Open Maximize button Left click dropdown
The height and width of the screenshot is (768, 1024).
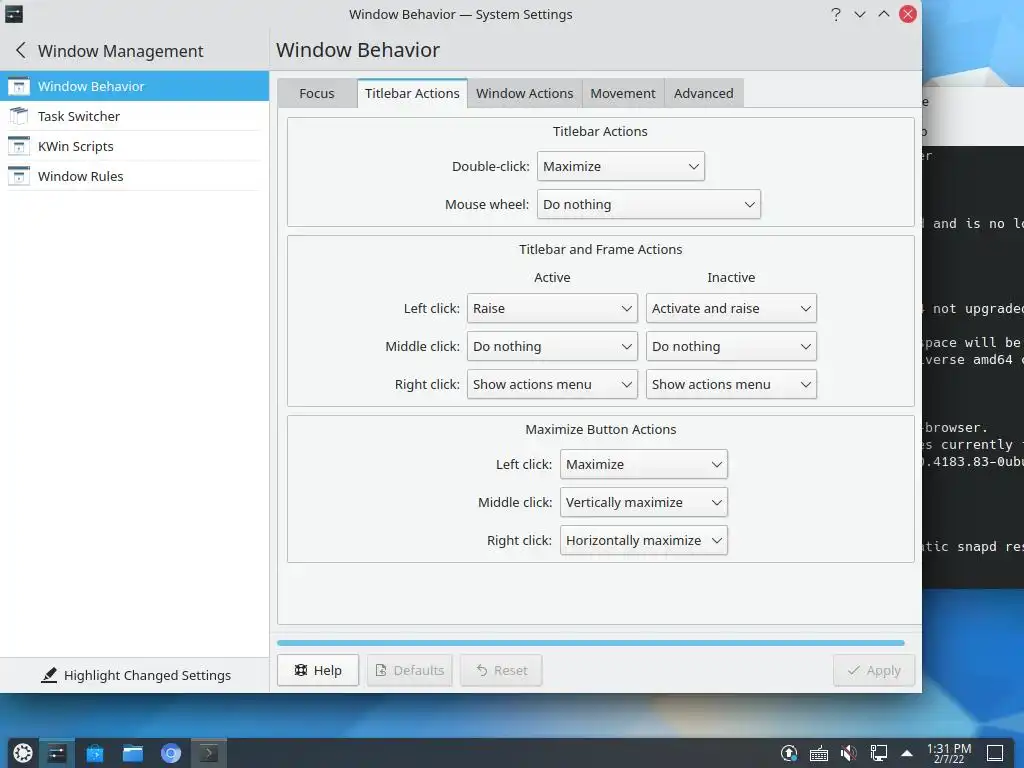point(643,464)
